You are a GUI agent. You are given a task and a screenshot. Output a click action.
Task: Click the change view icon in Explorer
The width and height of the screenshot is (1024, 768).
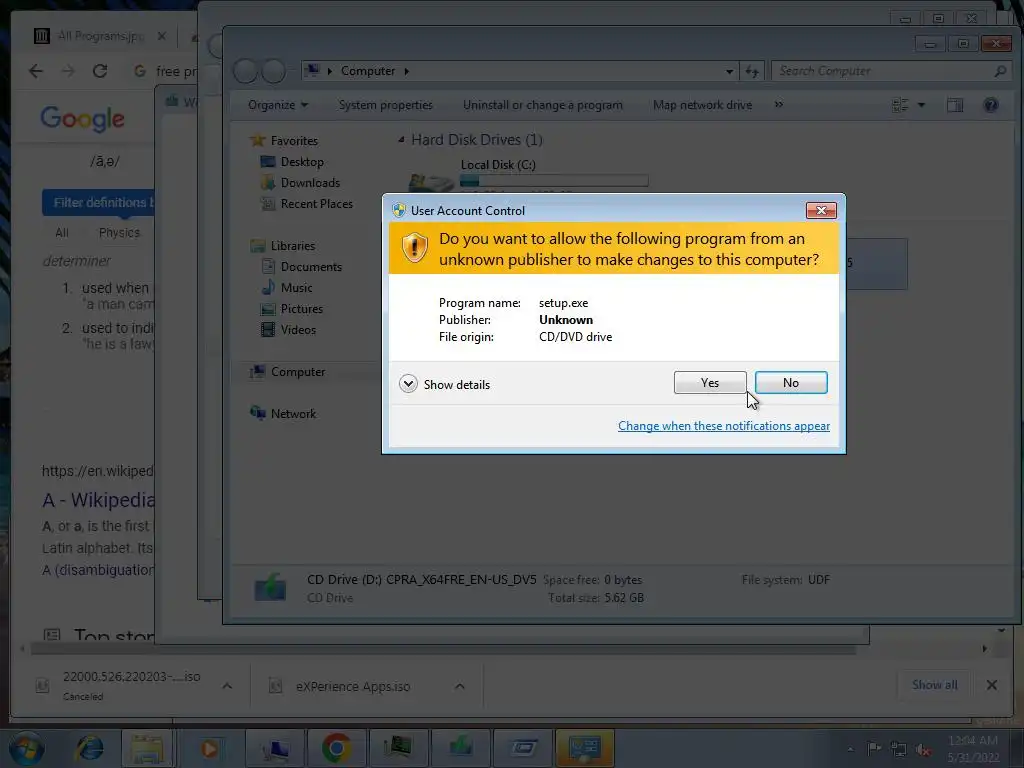900,105
